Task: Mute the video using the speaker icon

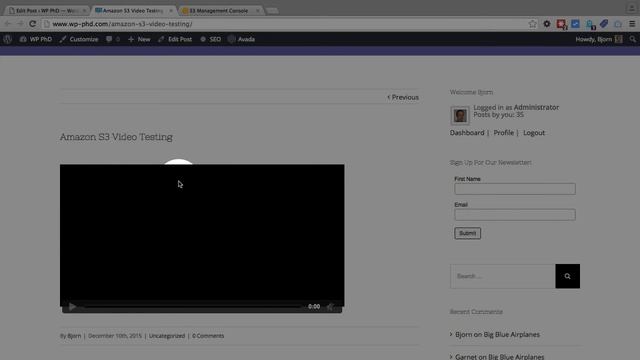Action: pyautogui.click(x=330, y=307)
